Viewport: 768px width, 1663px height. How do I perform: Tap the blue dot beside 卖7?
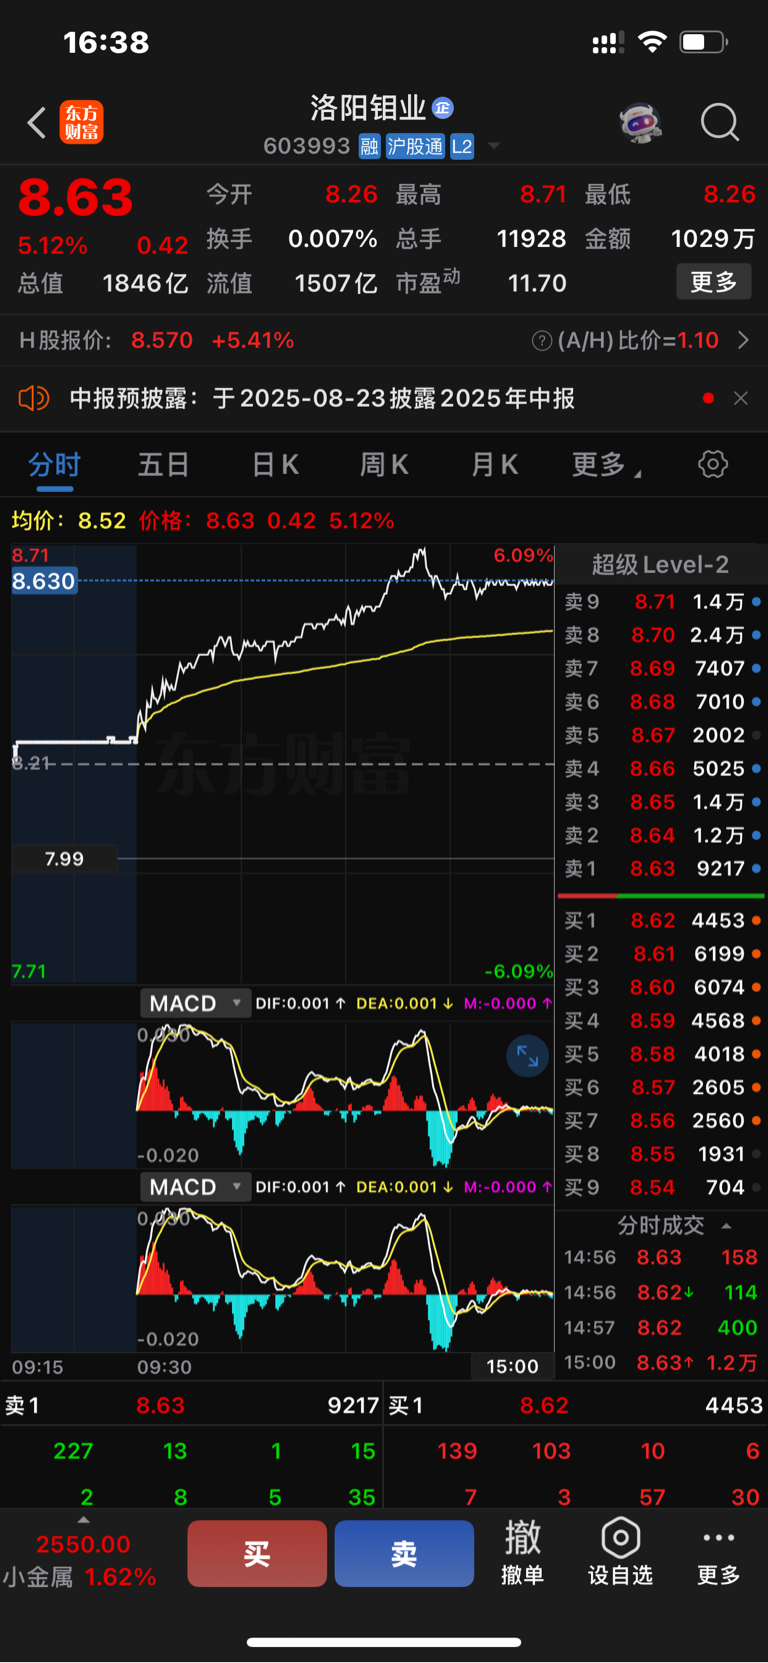[756, 668]
